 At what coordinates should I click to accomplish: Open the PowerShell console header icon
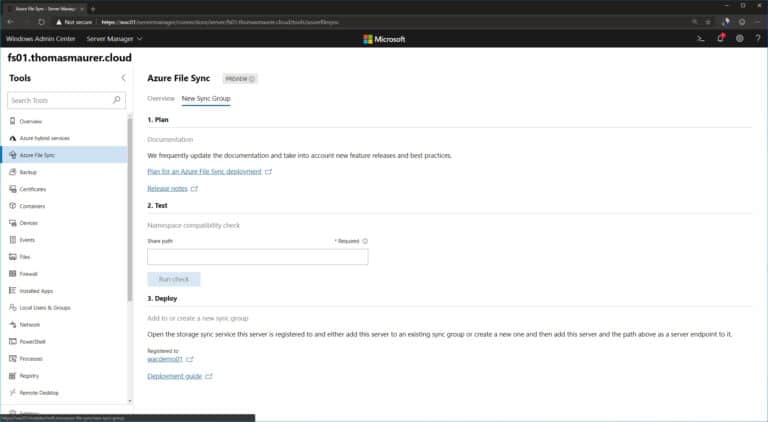(x=700, y=38)
